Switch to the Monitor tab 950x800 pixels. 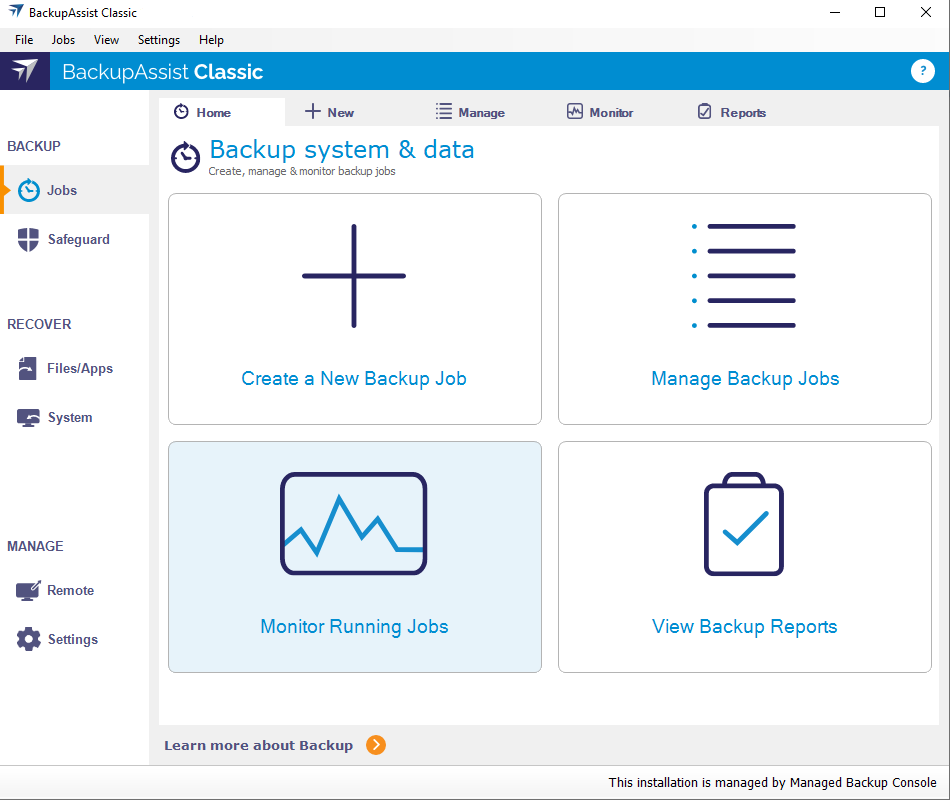[614, 112]
